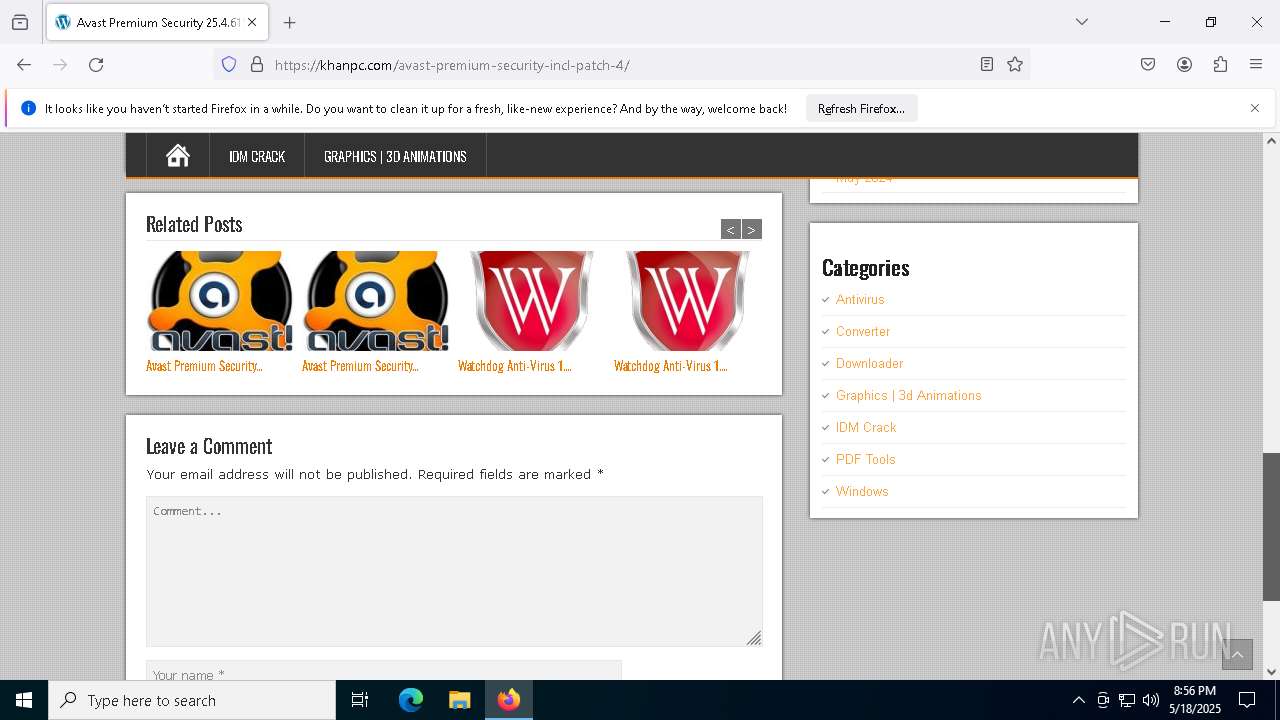Go back to previous page

click(x=24, y=65)
